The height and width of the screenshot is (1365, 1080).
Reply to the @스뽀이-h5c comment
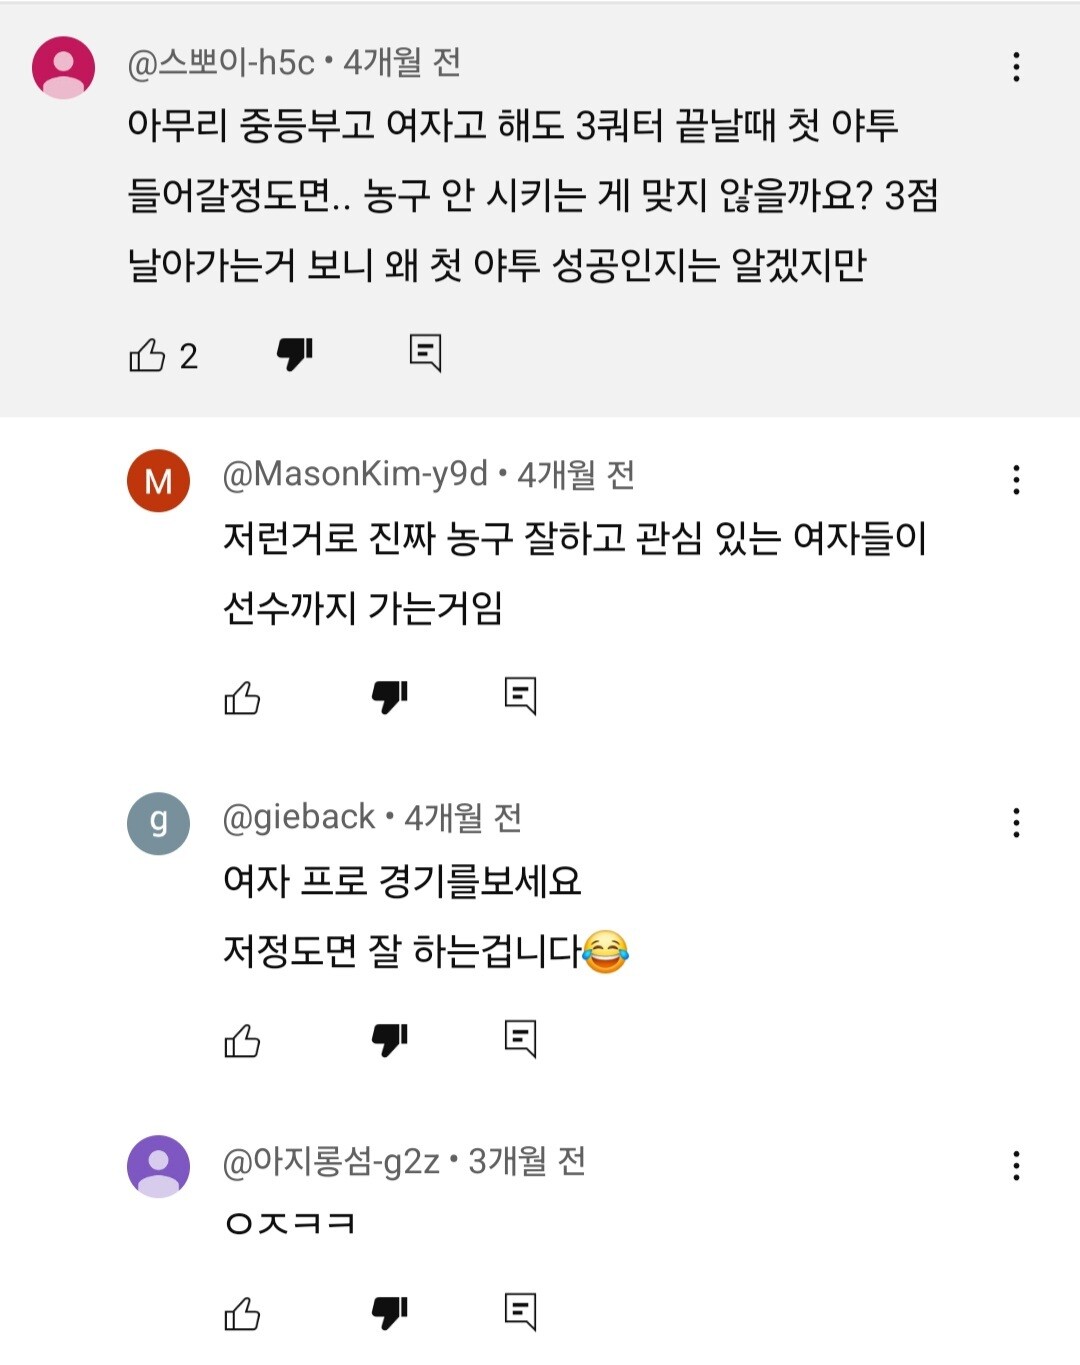click(x=425, y=353)
